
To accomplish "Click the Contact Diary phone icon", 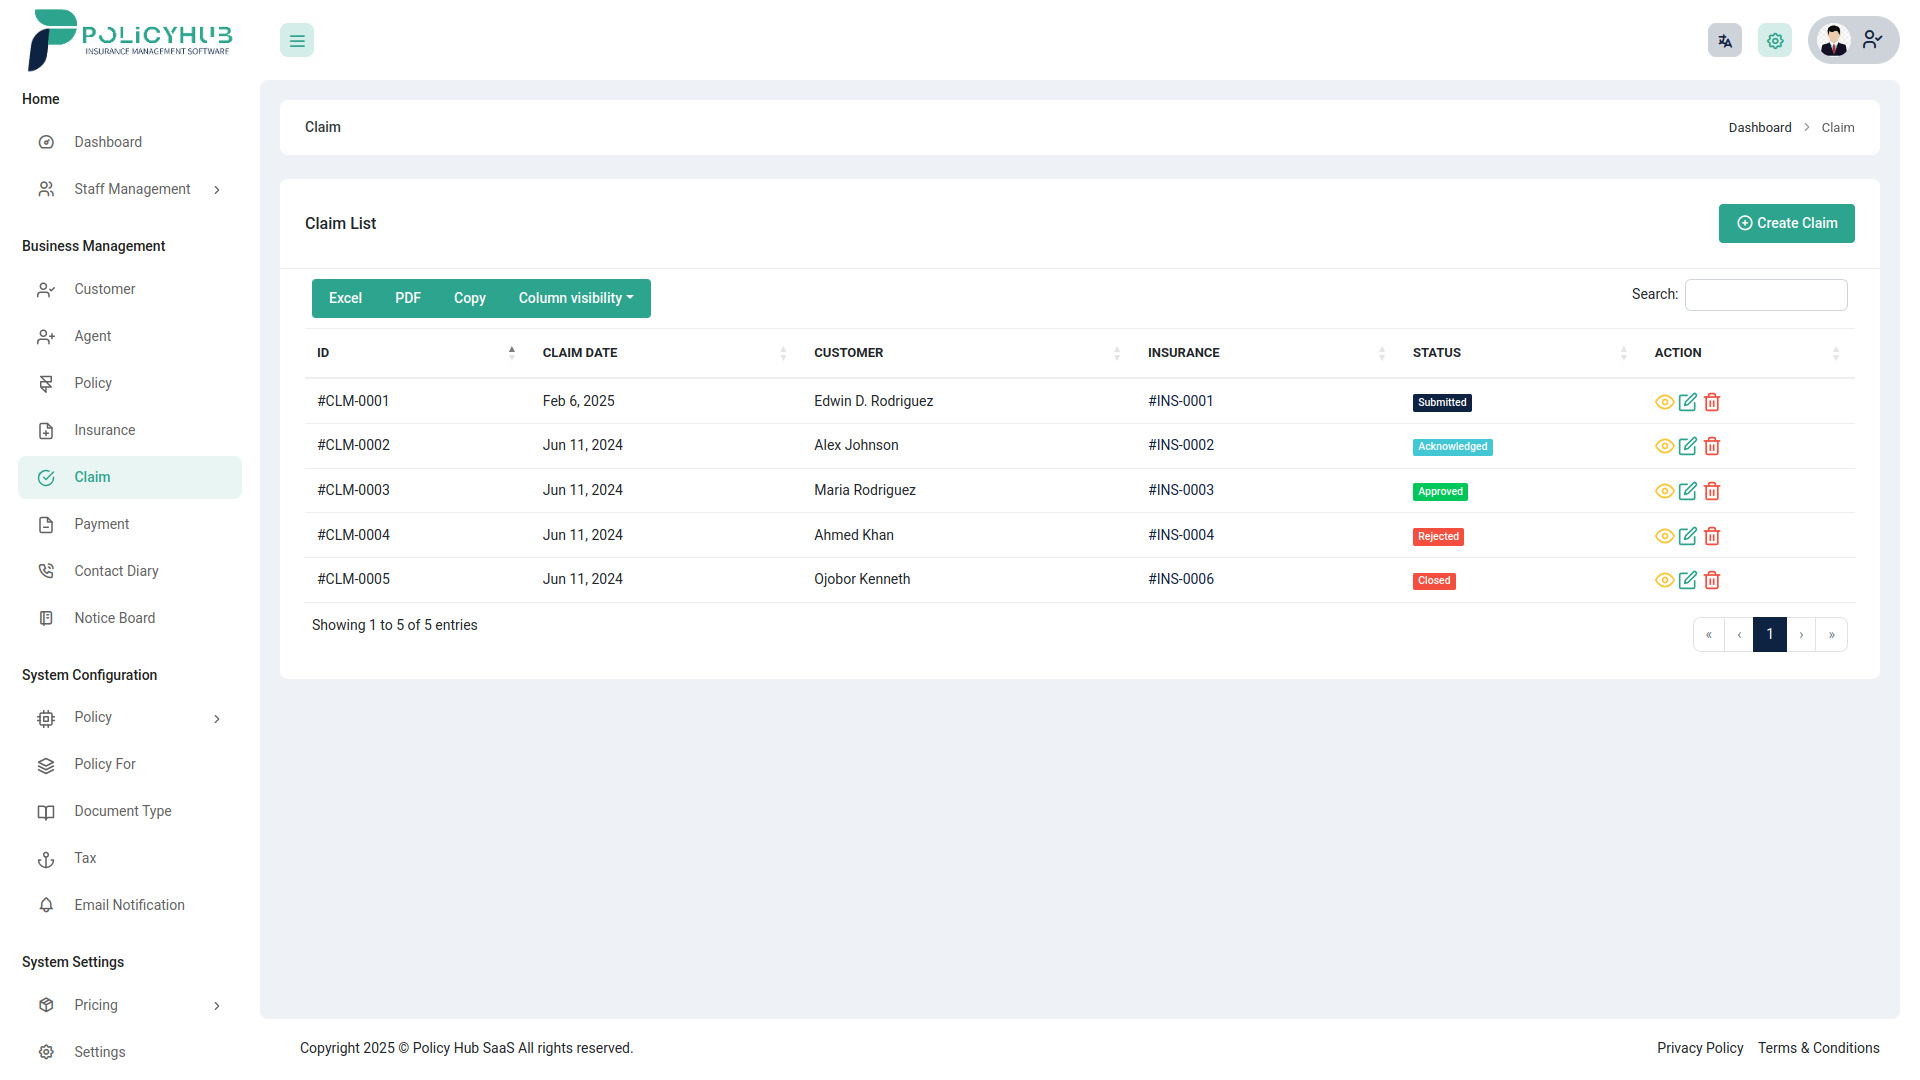I will pyautogui.click(x=46, y=570).
